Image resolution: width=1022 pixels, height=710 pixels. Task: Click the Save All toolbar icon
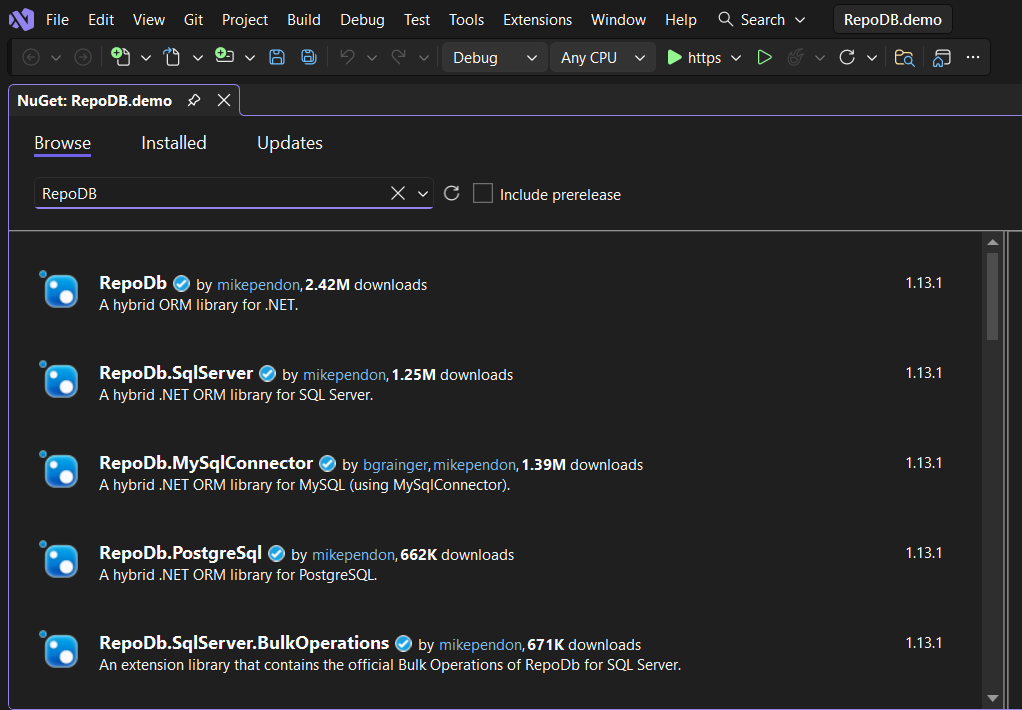coord(309,58)
